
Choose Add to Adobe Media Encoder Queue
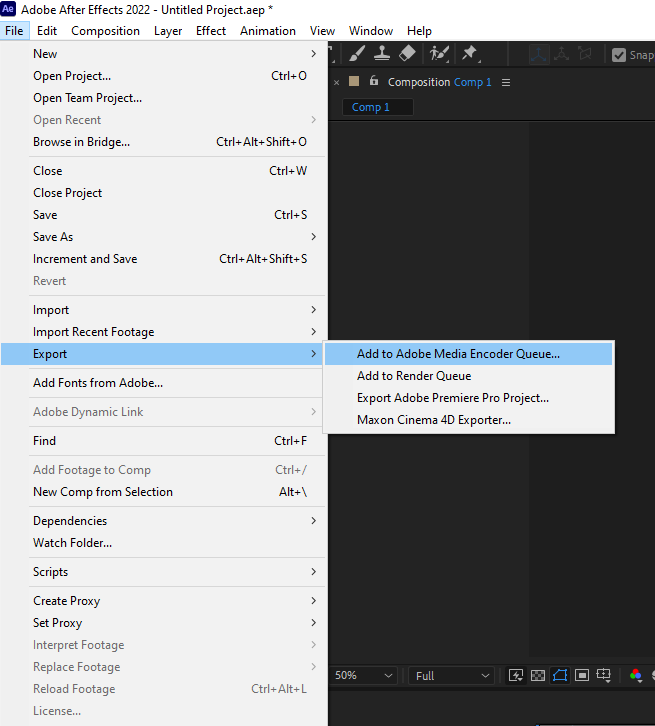pos(458,354)
